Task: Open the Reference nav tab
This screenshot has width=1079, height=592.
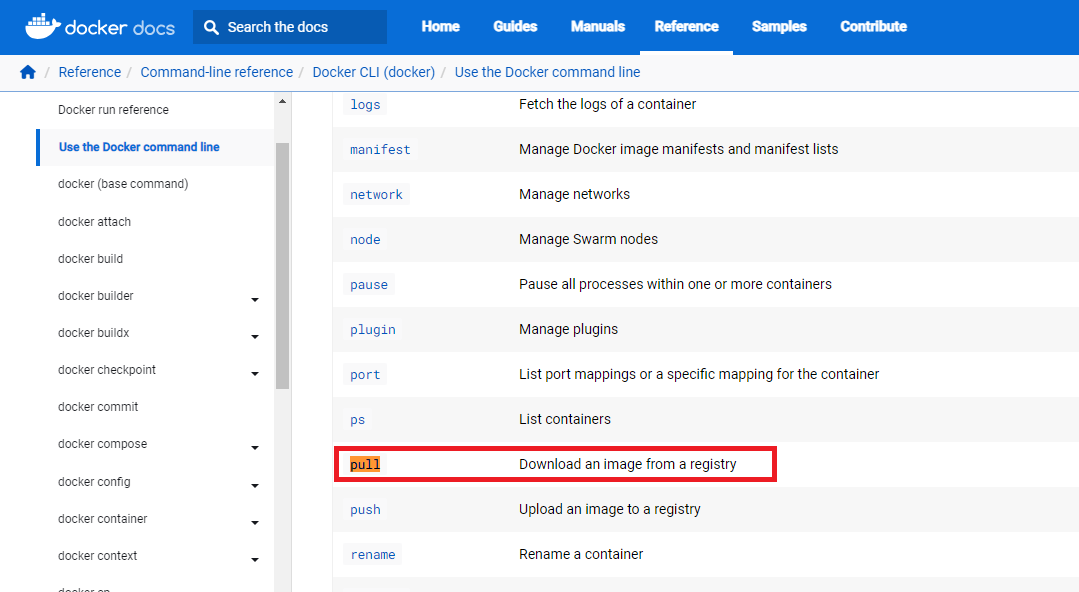Action: pos(686,27)
